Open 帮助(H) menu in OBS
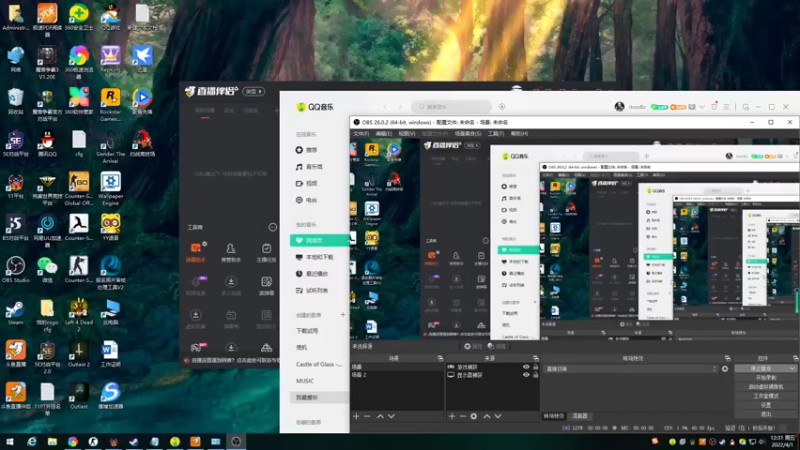Image resolution: width=800 pixels, height=450 pixels. tap(519, 134)
